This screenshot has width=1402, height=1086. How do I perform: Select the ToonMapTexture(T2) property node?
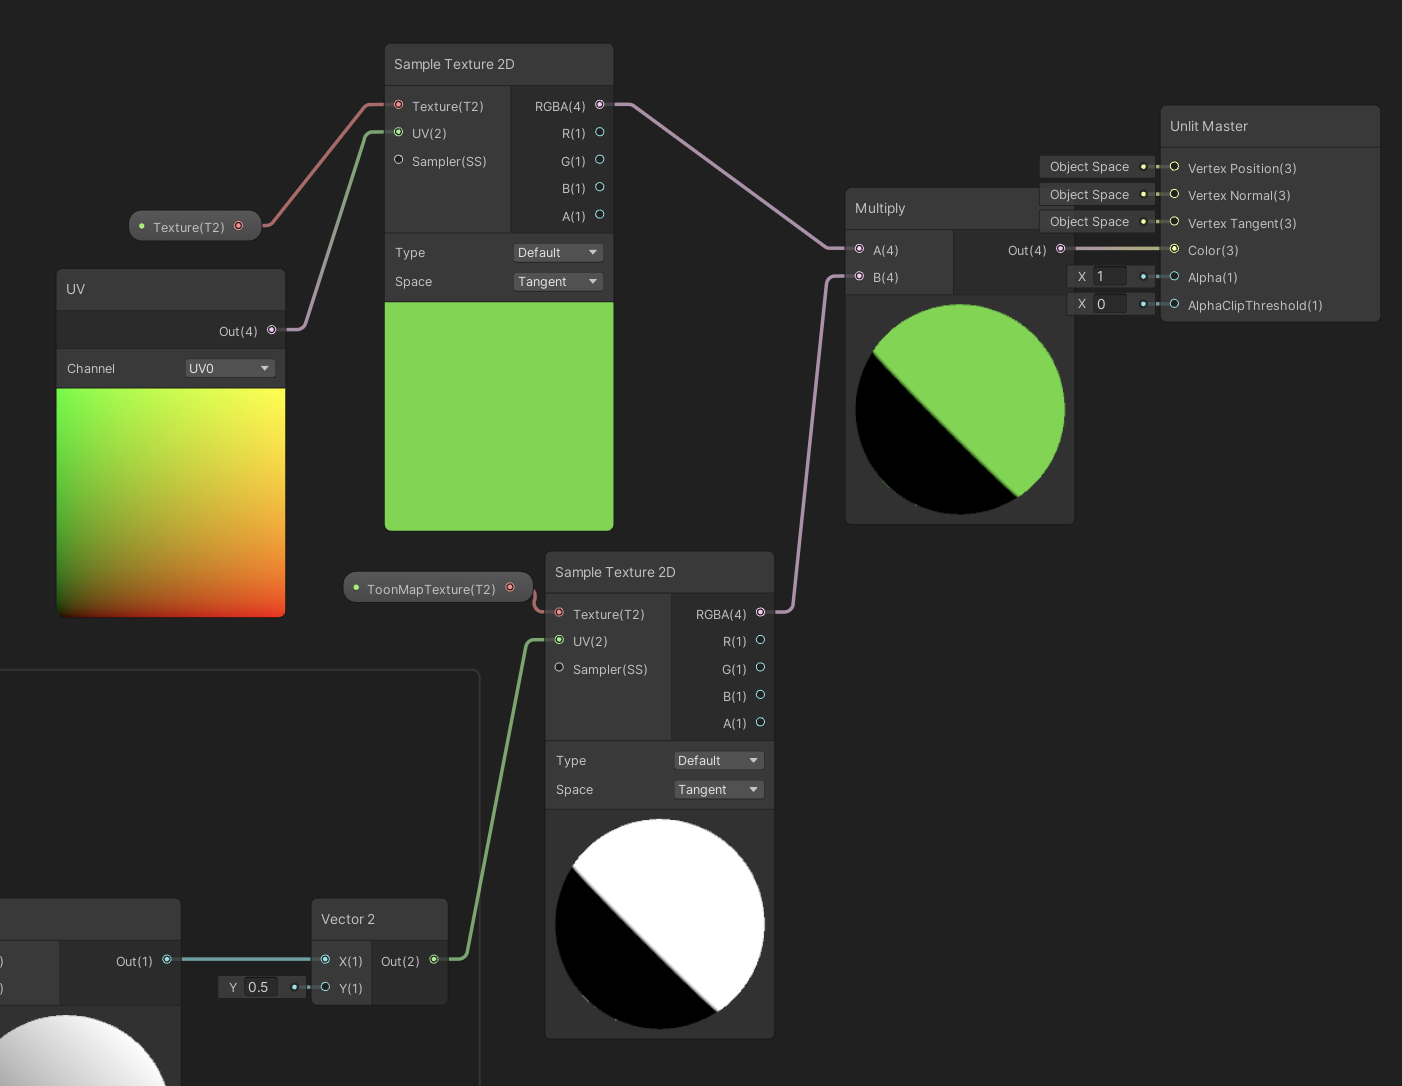[438, 588]
